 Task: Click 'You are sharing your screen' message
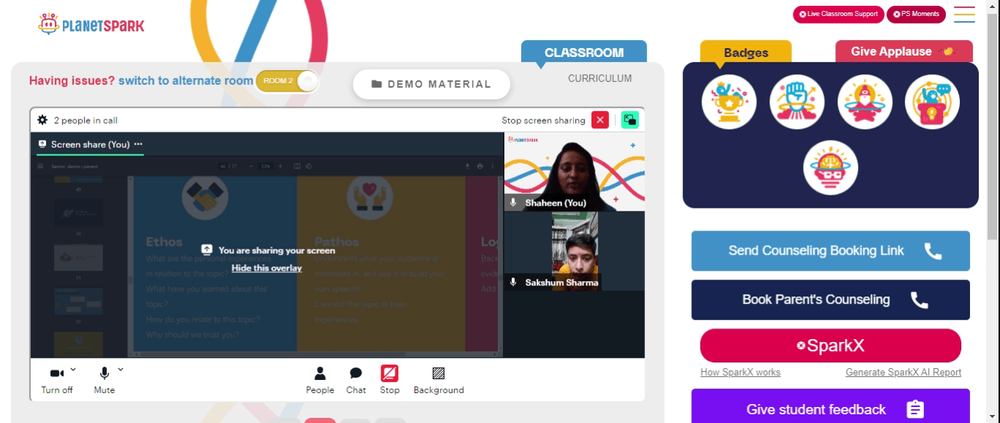tap(277, 251)
